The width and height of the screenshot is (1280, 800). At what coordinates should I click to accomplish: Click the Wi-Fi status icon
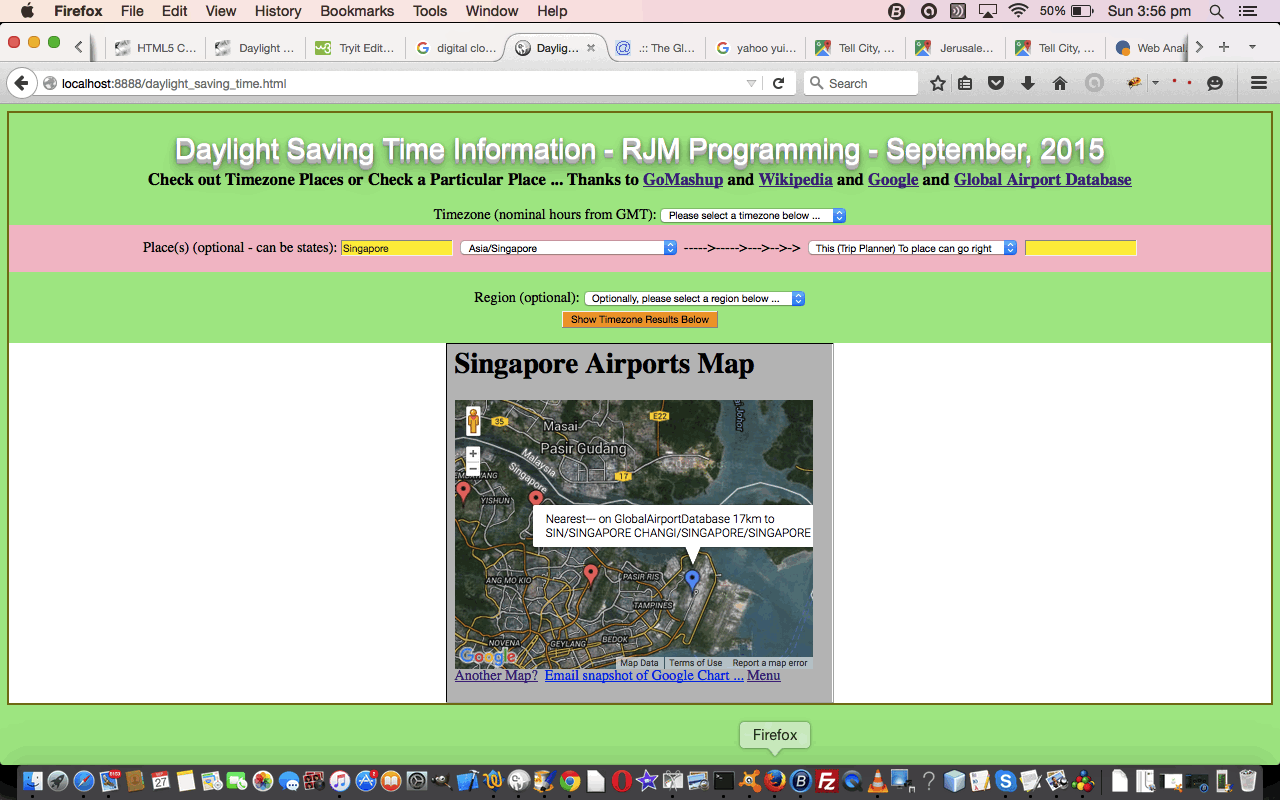click(1018, 11)
